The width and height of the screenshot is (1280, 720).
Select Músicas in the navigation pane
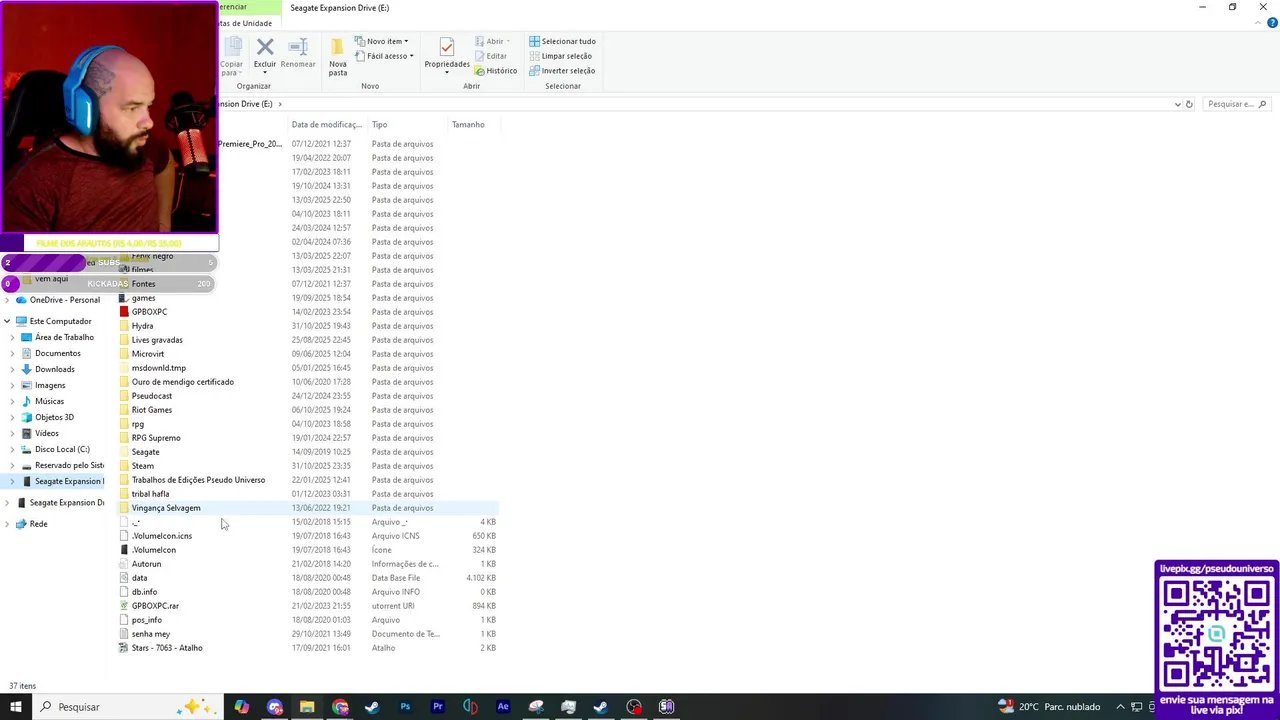tap(49, 401)
